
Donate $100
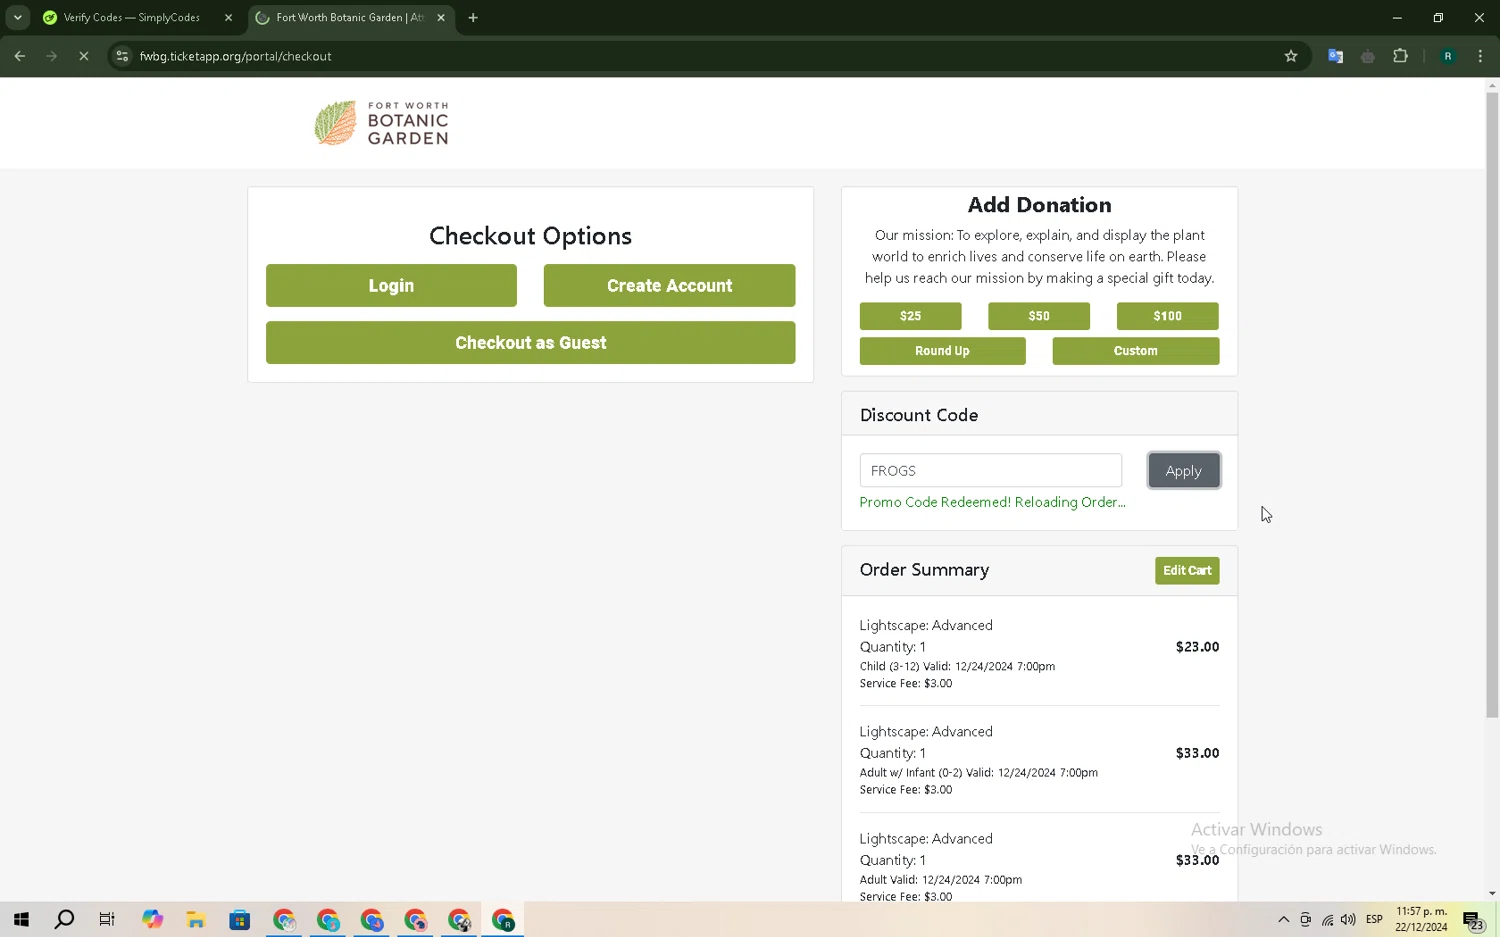[1167, 316]
